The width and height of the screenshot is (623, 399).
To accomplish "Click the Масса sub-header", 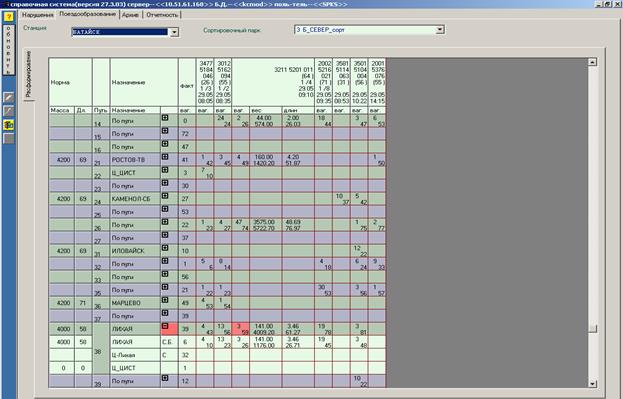I will (x=62, y=110).
